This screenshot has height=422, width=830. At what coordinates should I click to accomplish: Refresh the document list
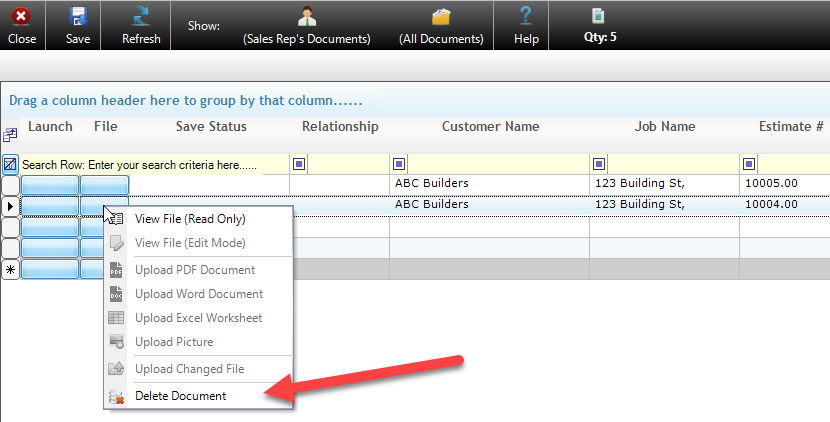(x=141, y=16)
